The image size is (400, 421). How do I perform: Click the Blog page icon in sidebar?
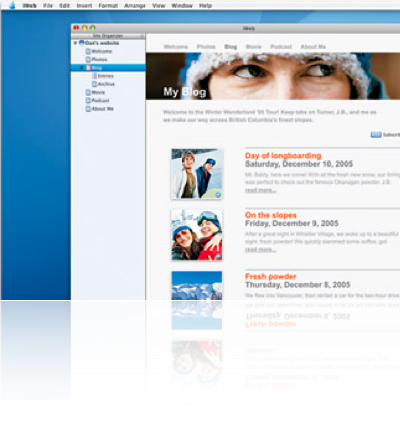[88, 68]
